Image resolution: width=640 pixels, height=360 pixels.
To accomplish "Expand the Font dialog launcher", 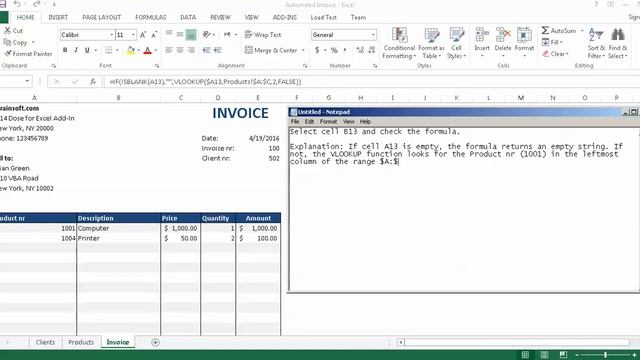I will point(157,66).
